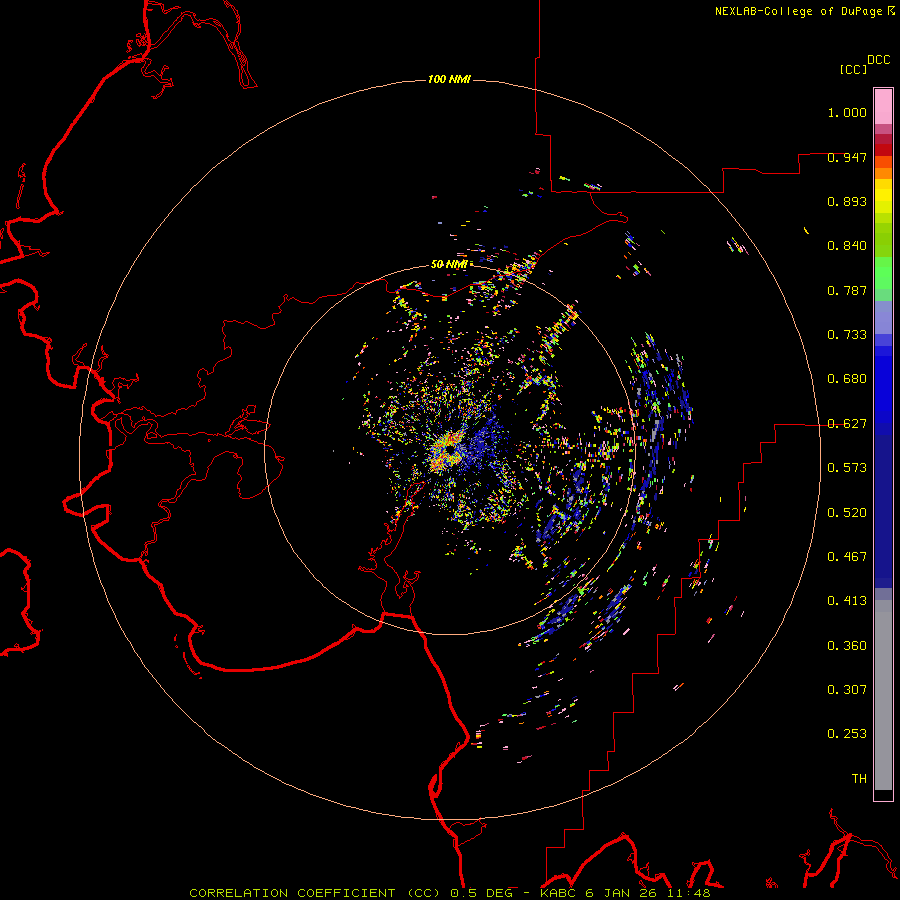Click the pink segment of the color bar

(x=883, y=107)
